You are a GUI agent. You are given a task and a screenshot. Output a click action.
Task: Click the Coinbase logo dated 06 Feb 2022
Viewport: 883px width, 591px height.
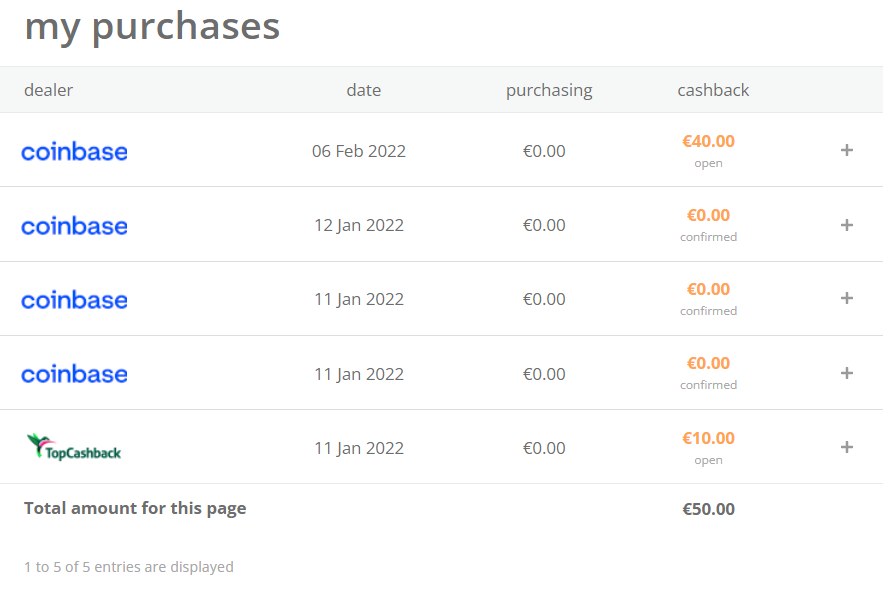pyautogui.click(x=74, y=152)
